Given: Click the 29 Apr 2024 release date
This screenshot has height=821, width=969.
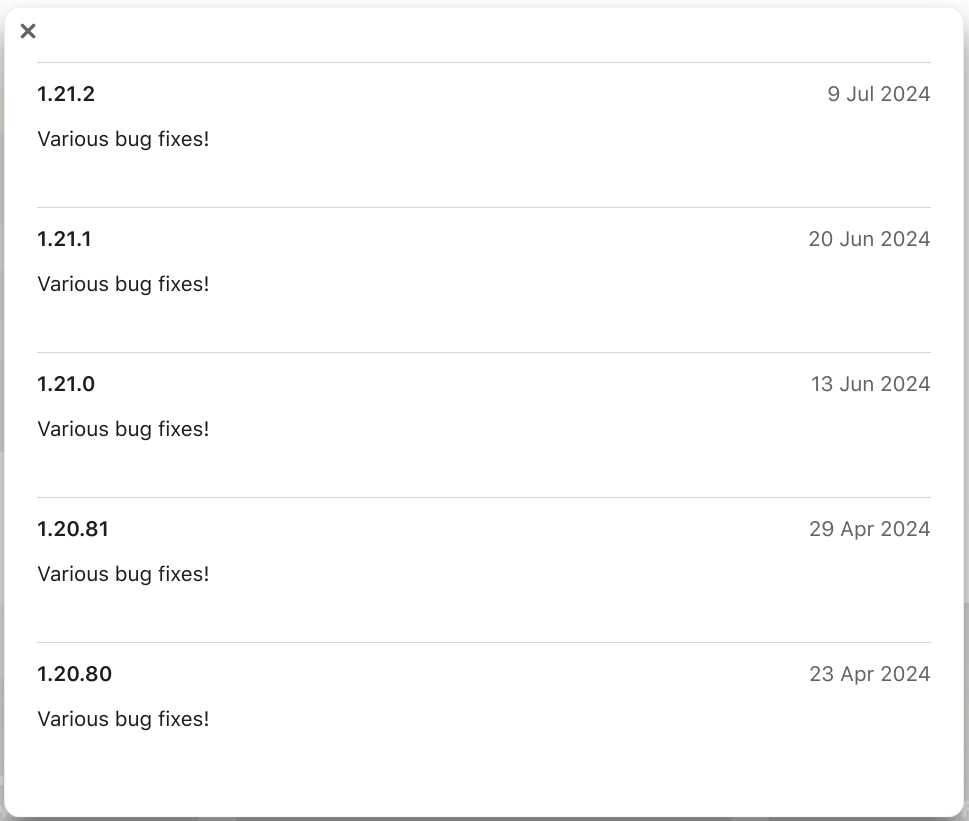Looking at the screenshot, I should [x=869, y=529].
